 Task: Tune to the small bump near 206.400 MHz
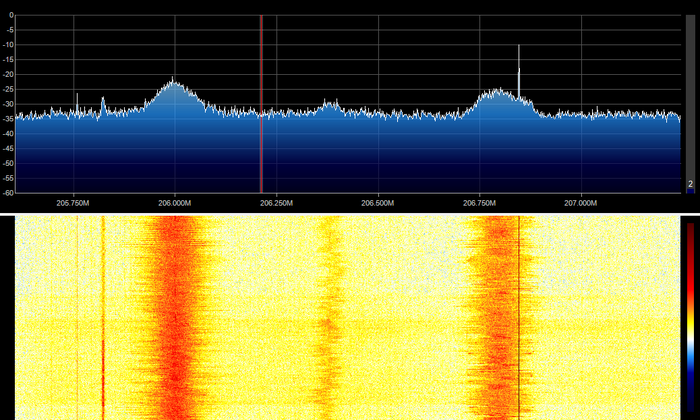[332, 103]
